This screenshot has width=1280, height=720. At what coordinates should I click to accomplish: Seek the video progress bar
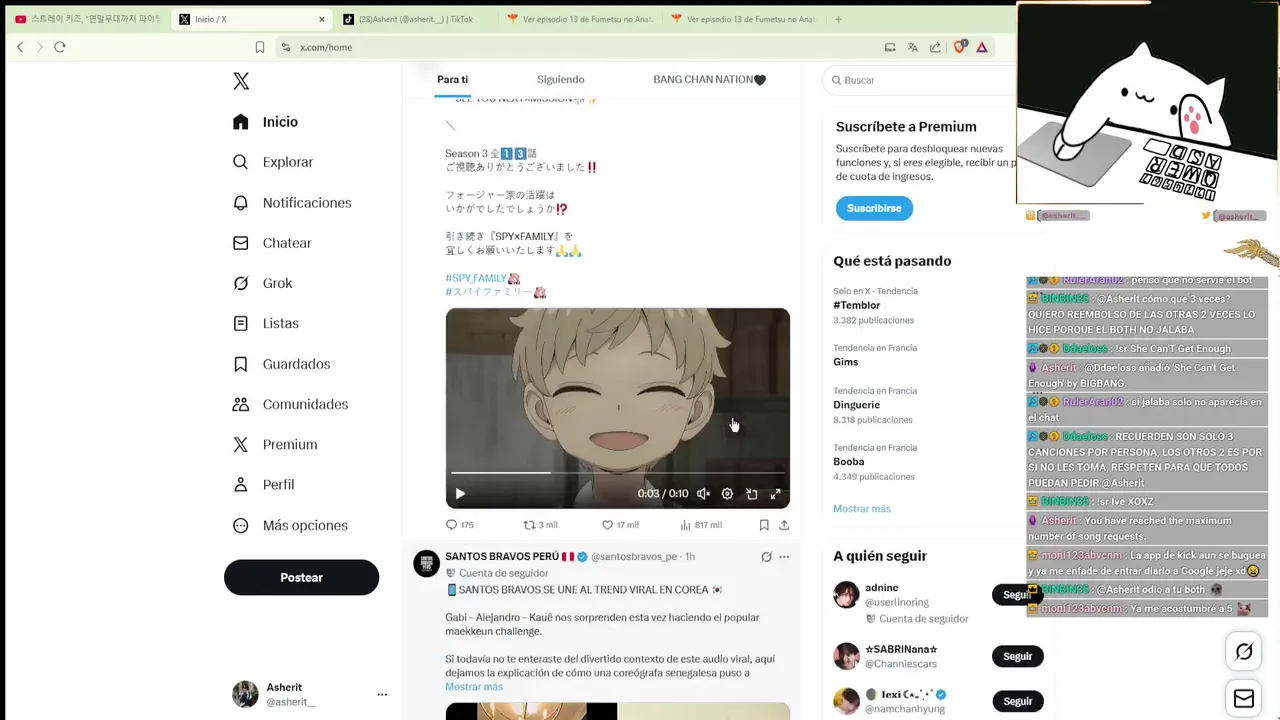coord(617,472)
